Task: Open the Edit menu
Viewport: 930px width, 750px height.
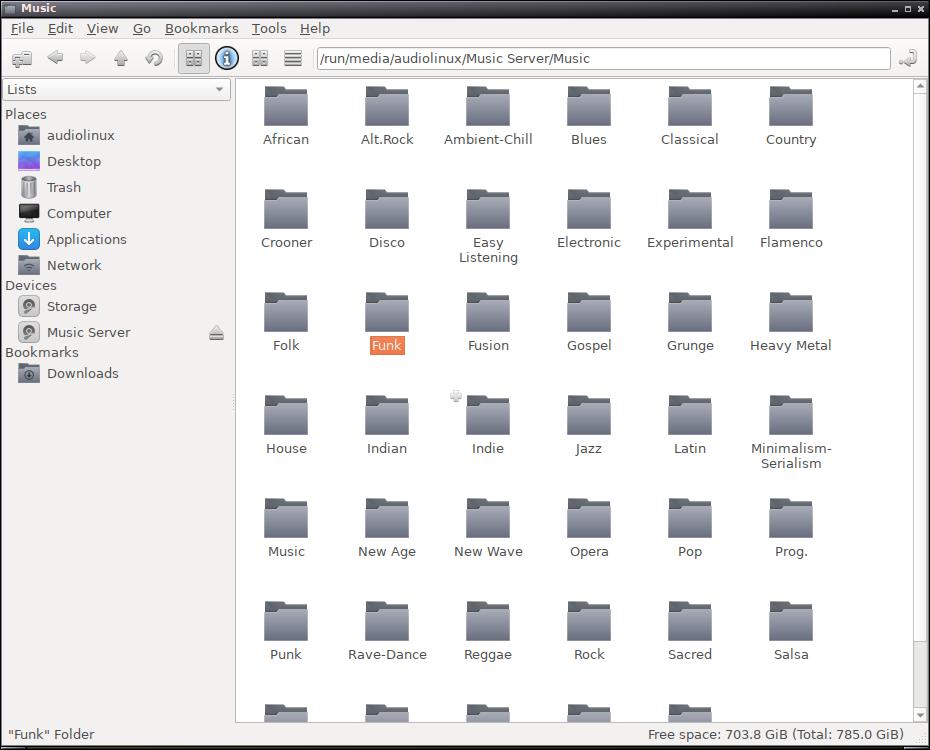Action: (60, 28)
